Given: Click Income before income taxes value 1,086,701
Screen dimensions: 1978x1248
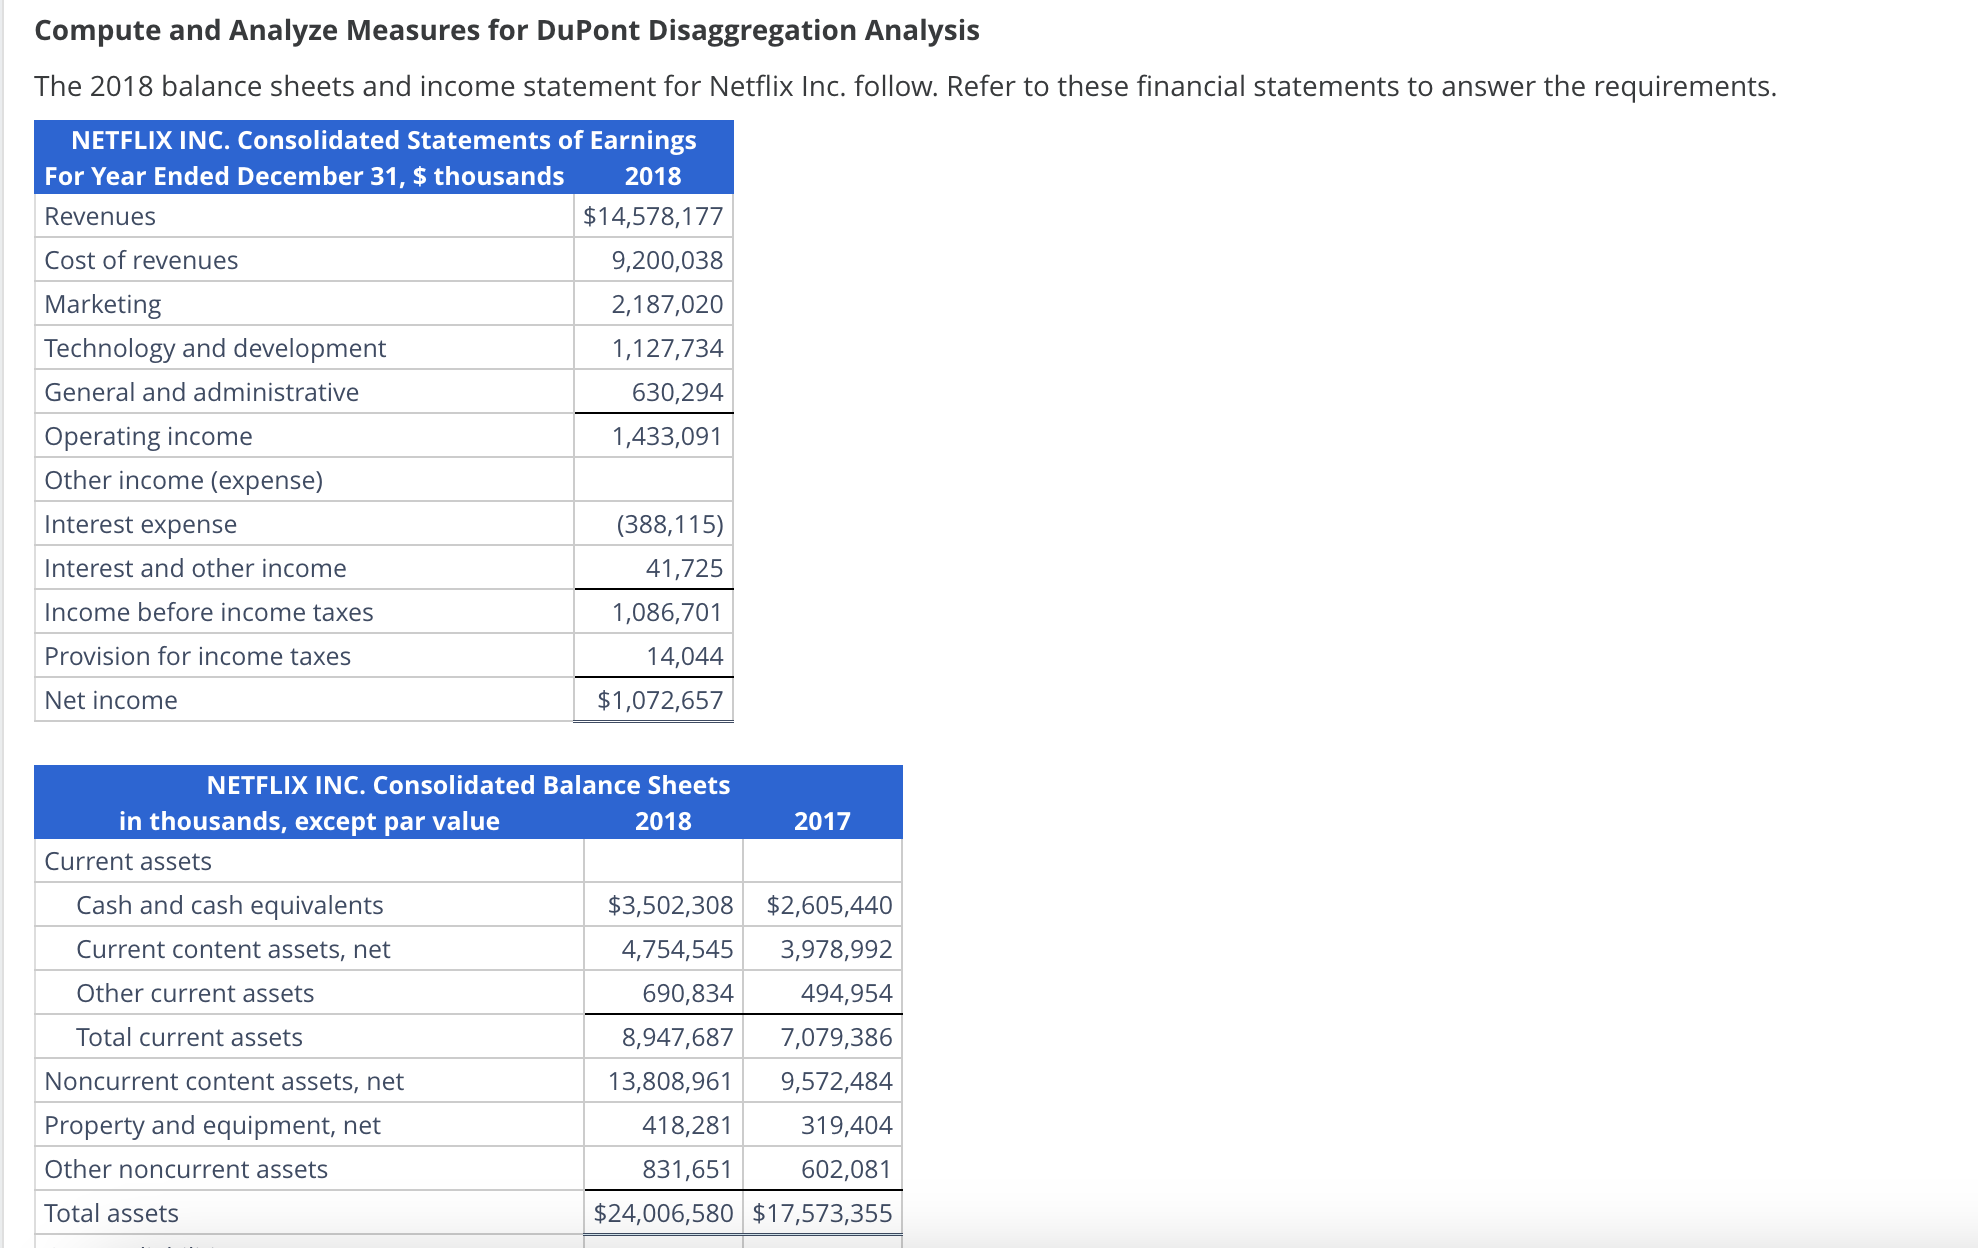Looking at the screenshot, I should (x=667, y=612).
